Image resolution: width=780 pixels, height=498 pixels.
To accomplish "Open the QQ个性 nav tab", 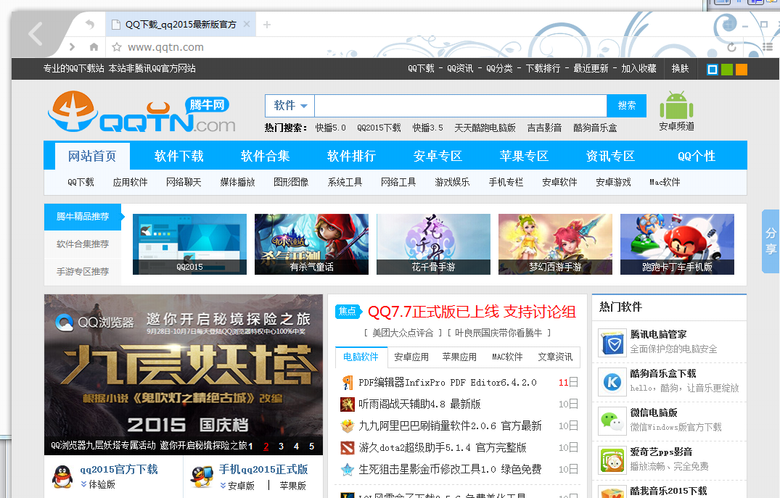I will click(x=696, y=156).
